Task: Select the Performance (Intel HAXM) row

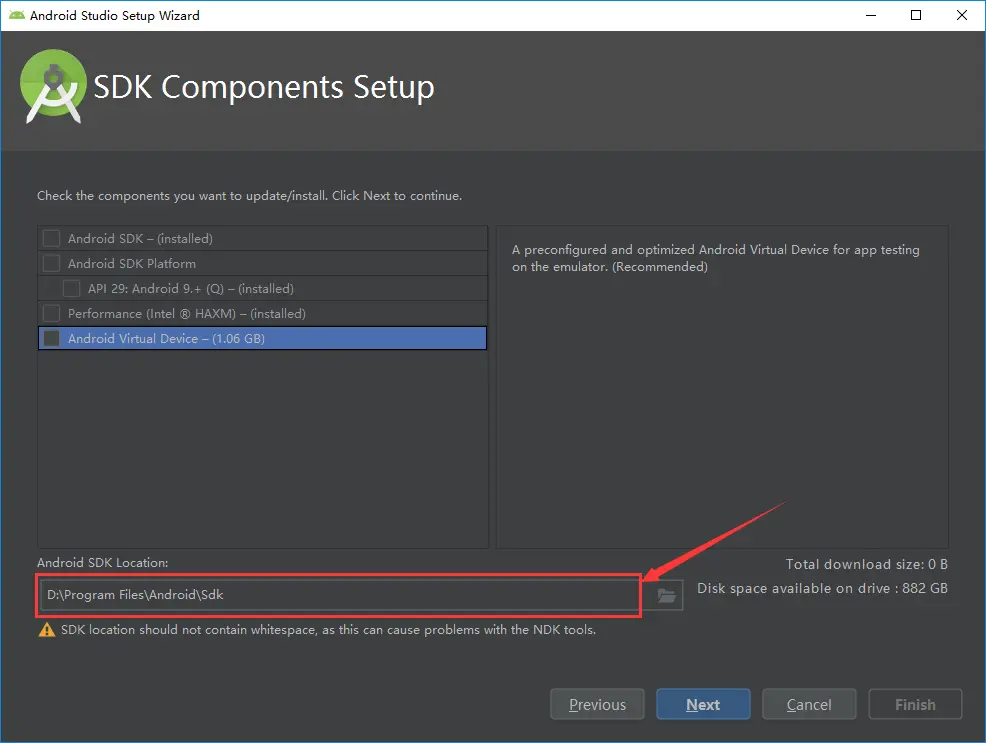Action: click(x=262, y=313)
